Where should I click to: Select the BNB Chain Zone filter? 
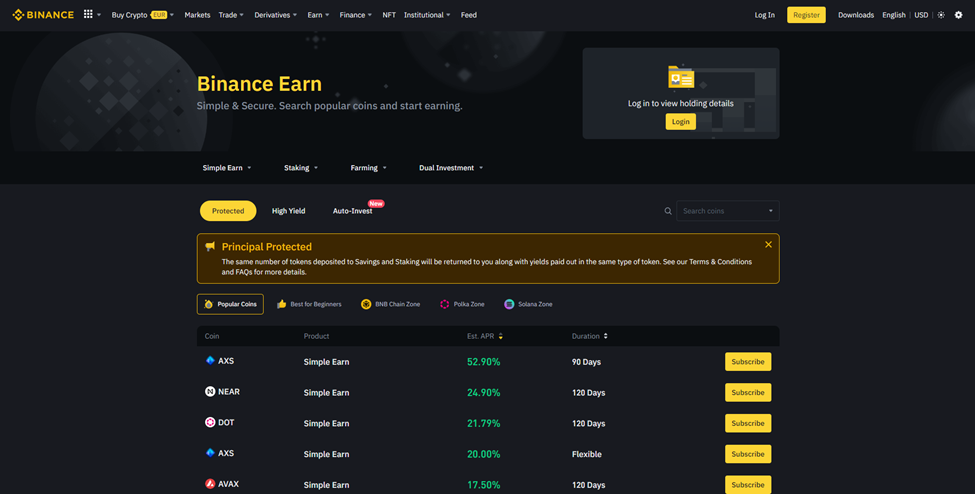390,304
